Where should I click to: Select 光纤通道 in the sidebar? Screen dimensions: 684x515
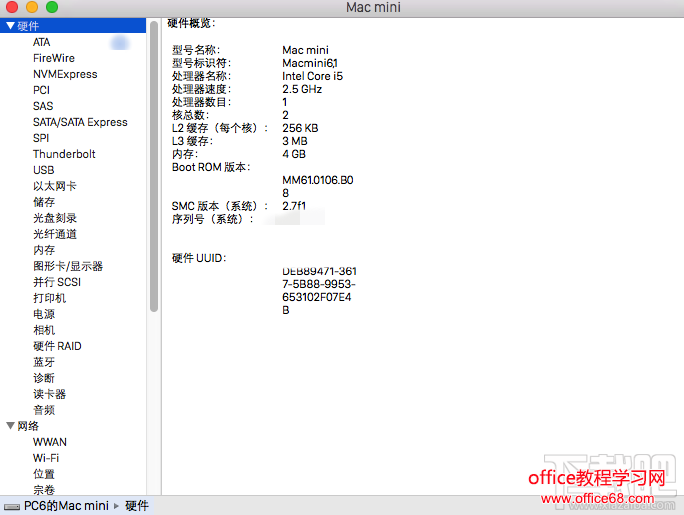point(55,234)
